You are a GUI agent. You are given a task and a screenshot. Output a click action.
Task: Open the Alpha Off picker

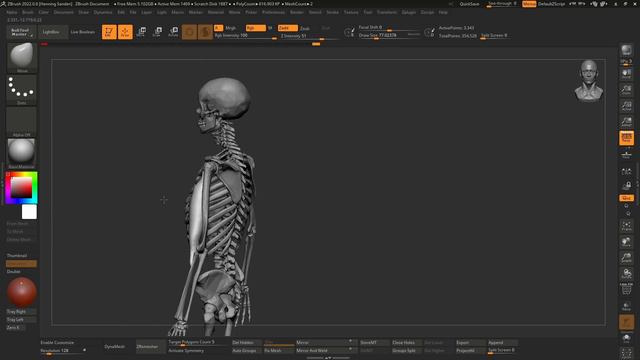click(22, 122)
